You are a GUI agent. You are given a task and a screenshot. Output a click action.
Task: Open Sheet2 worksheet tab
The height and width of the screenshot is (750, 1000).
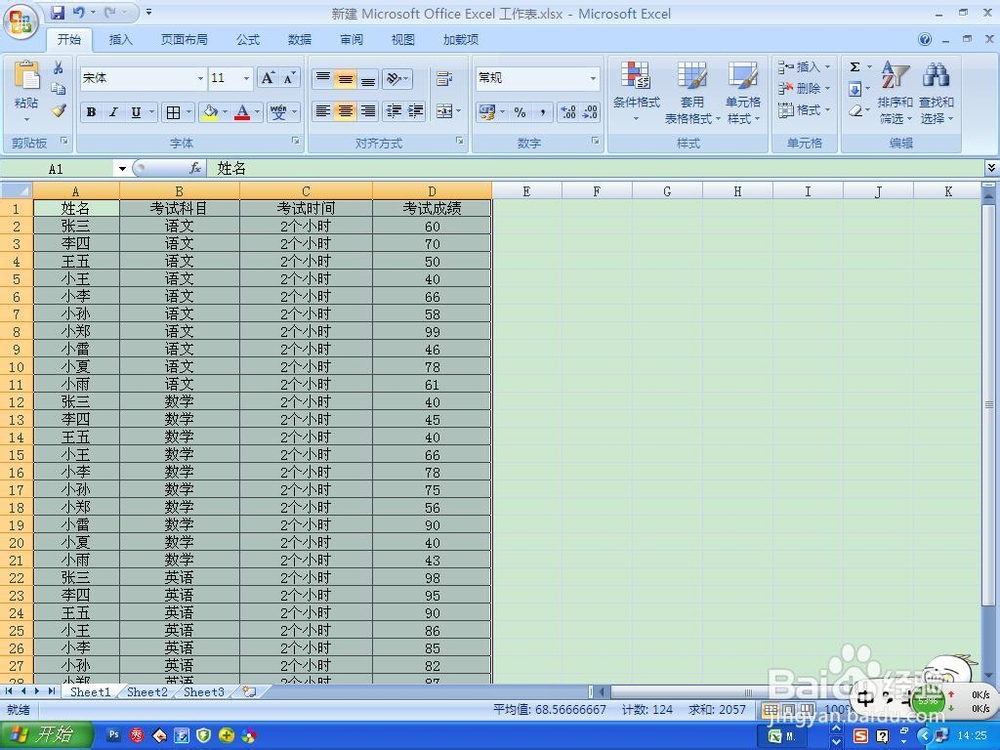pos(147,692)
